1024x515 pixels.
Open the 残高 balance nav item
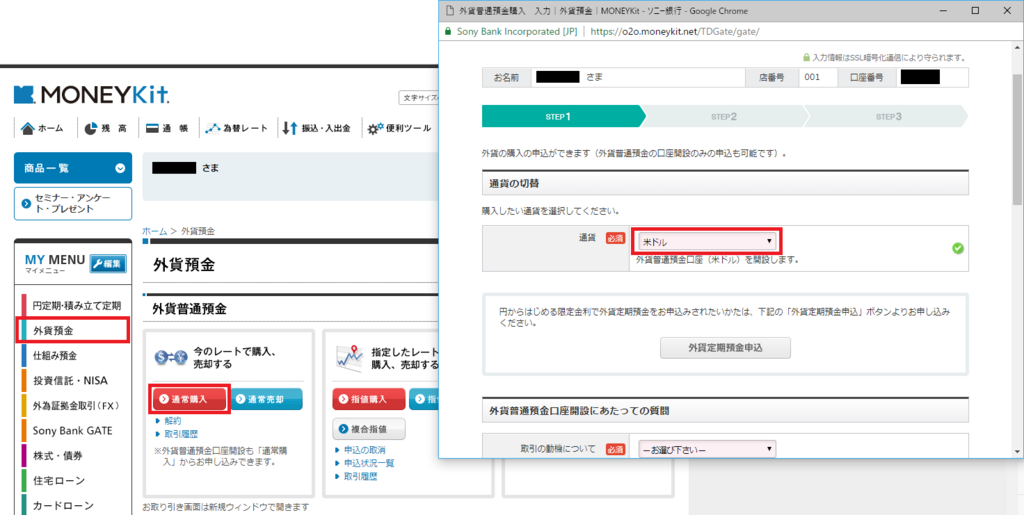106,129
